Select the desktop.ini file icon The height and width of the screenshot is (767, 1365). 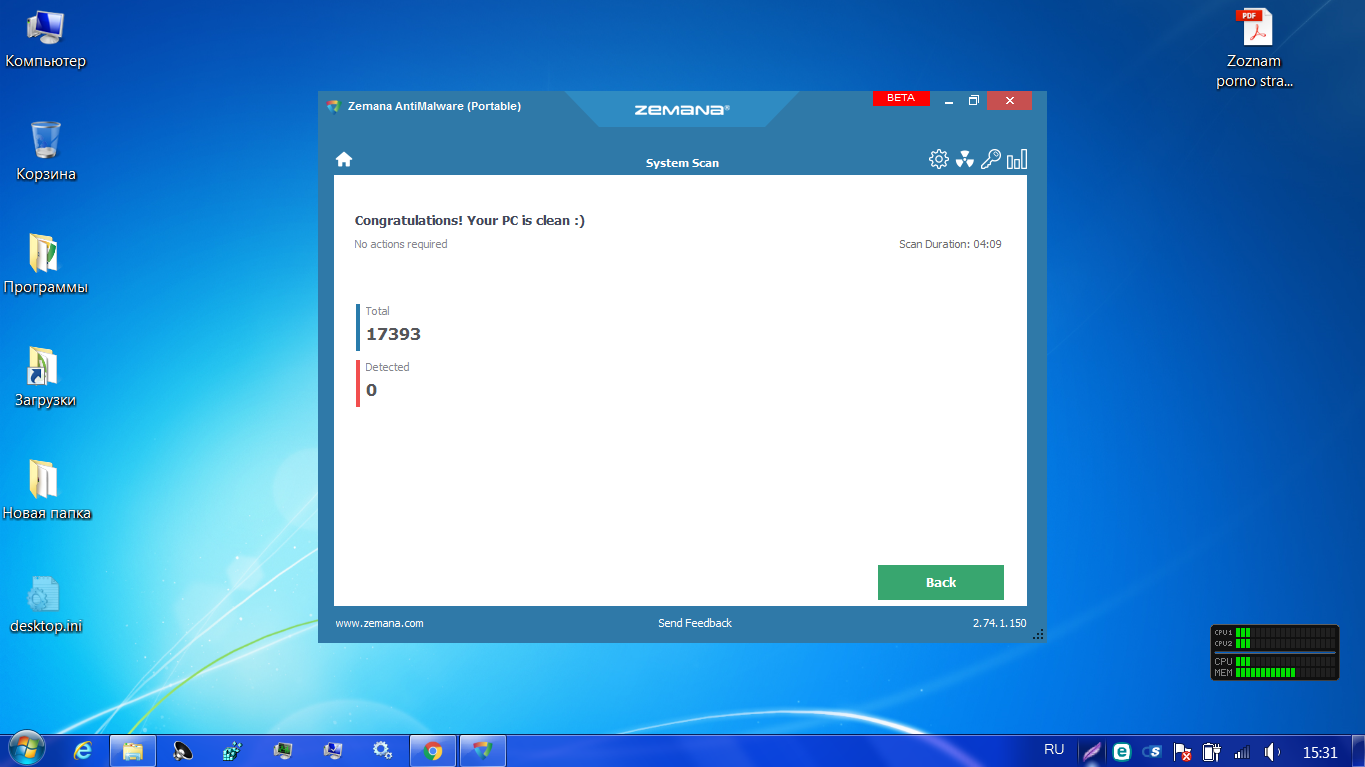pos(46,604)
